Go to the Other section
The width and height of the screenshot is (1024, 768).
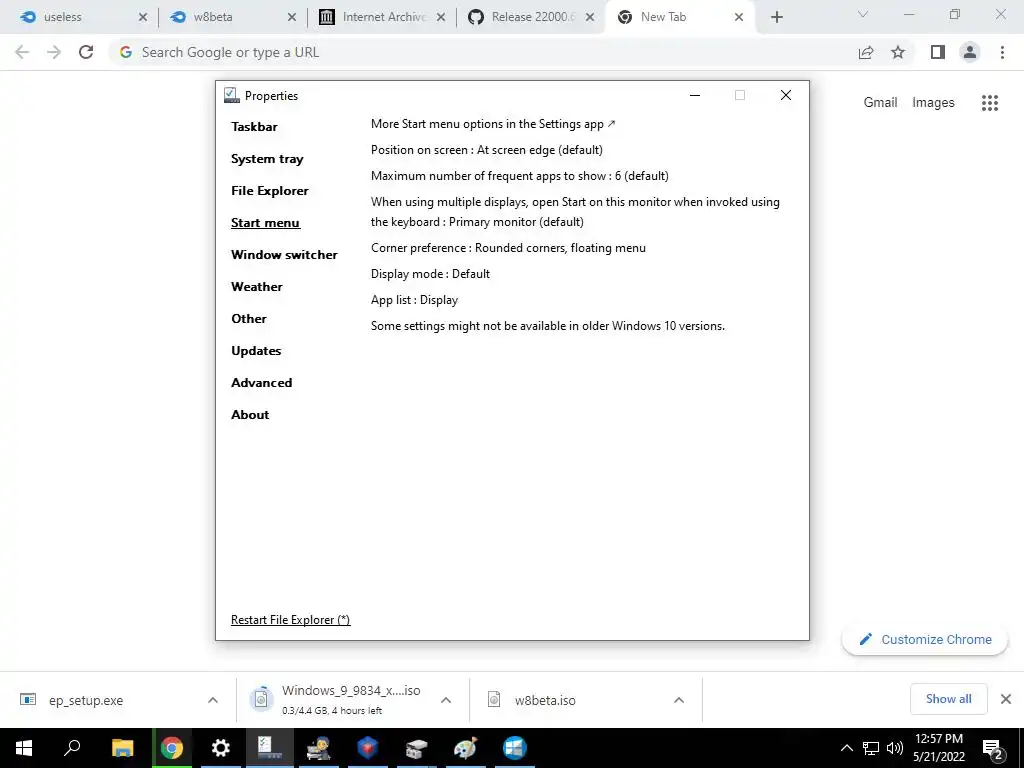(x=249, y=319)
